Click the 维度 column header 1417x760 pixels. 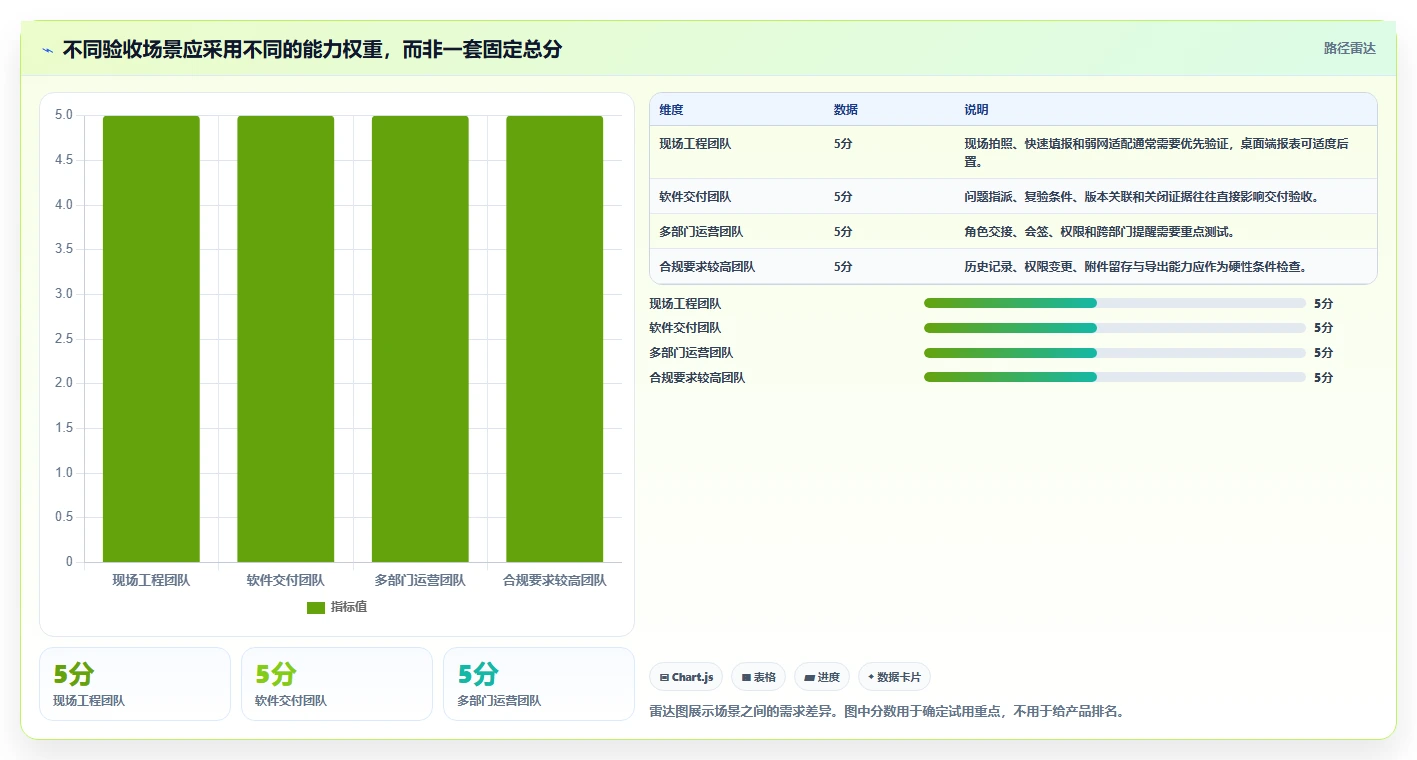pos(672,110)
